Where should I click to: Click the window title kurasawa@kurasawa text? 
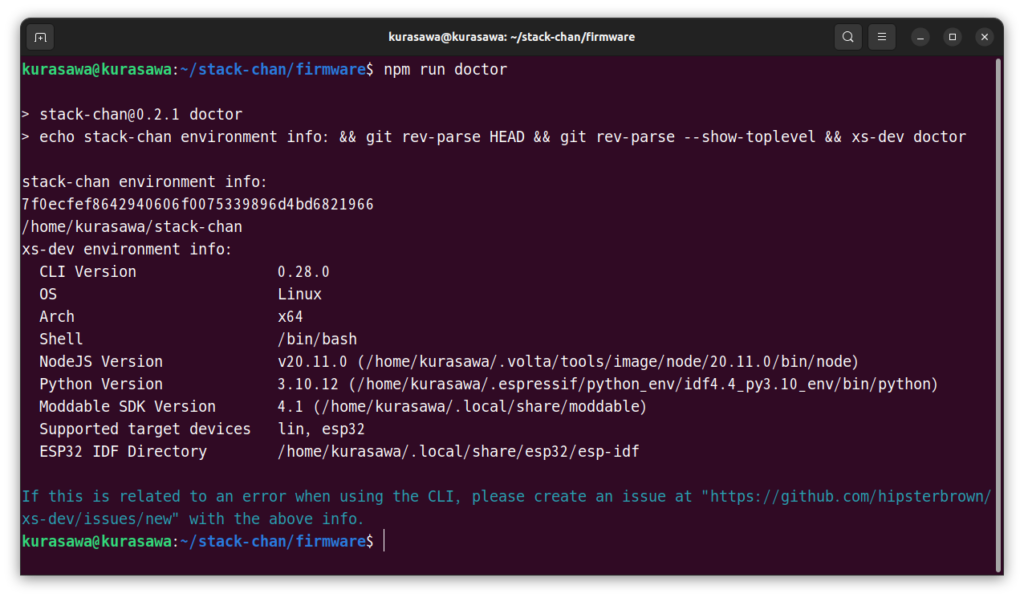point(511,37)
